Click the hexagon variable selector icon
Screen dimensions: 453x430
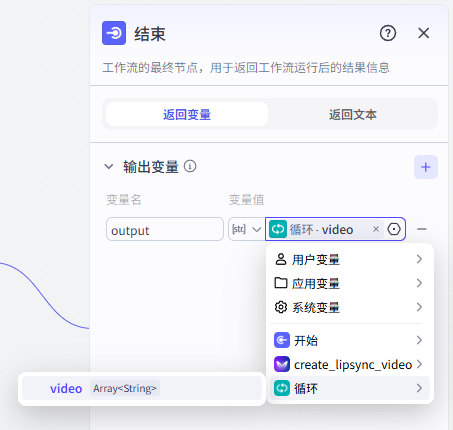pyautogui.click(x=394, y=229)
